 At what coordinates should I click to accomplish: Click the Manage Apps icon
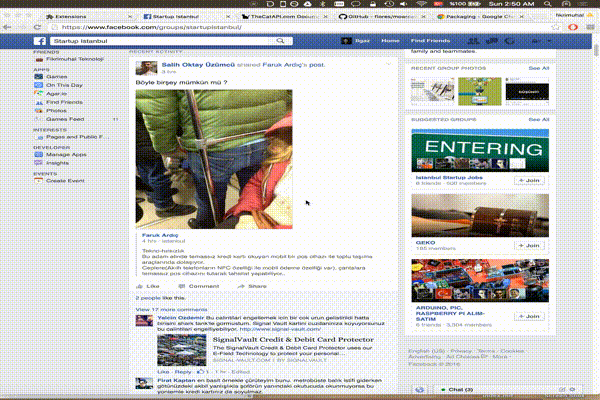39,154
